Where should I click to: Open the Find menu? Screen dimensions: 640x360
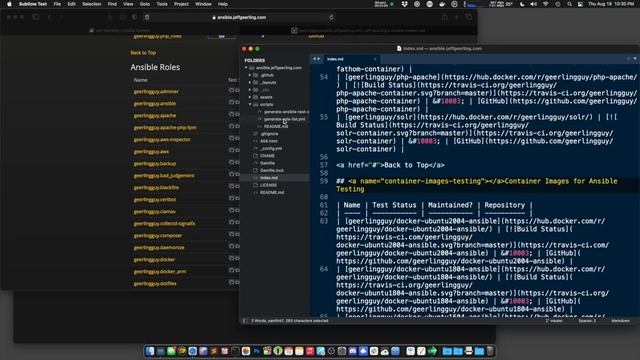(x=112, y=4)
